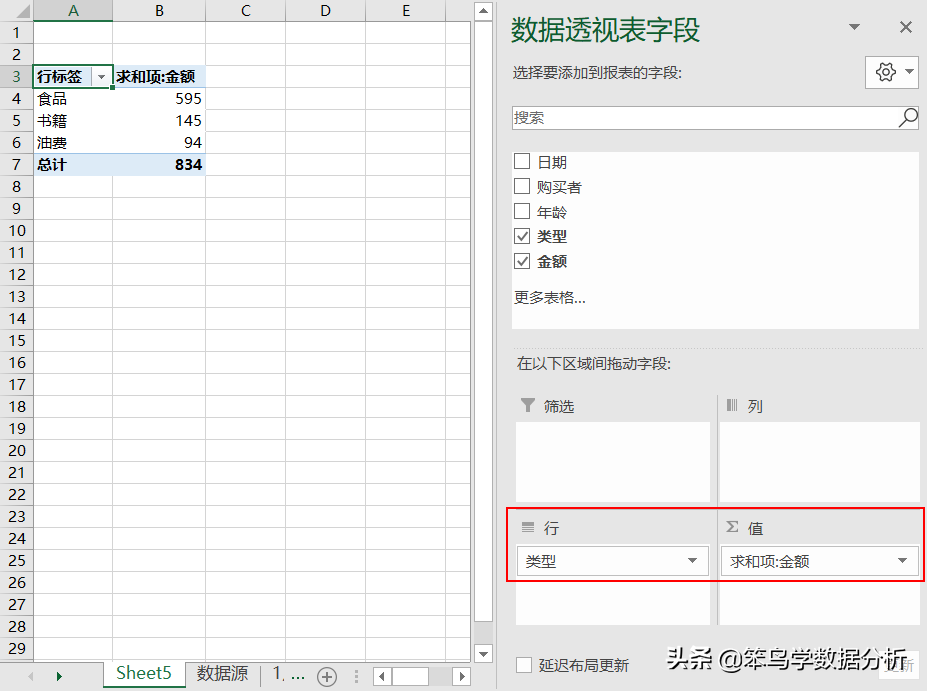Click the empty 列 columns area box
The width and height of the screenshot is (927, 691).
(x=819, y=462)
